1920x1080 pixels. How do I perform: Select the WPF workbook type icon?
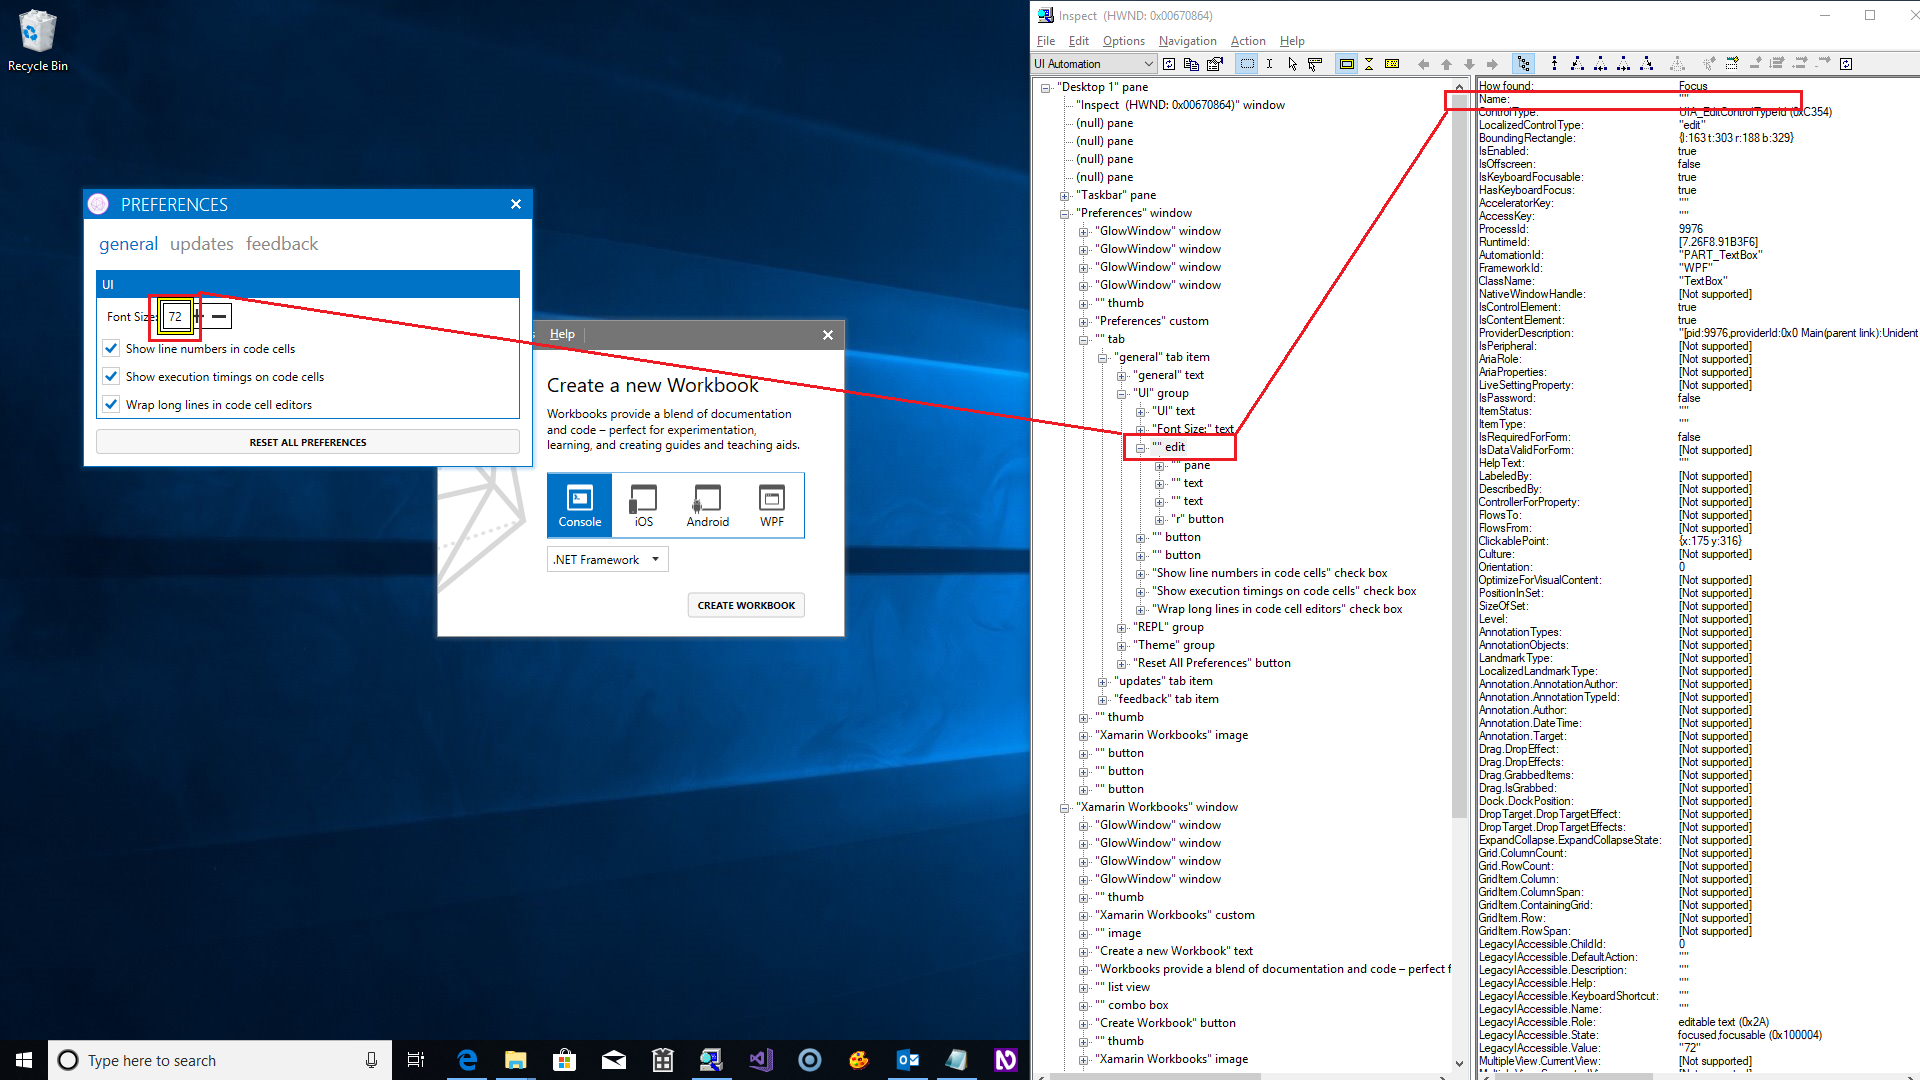pos(771,505)
